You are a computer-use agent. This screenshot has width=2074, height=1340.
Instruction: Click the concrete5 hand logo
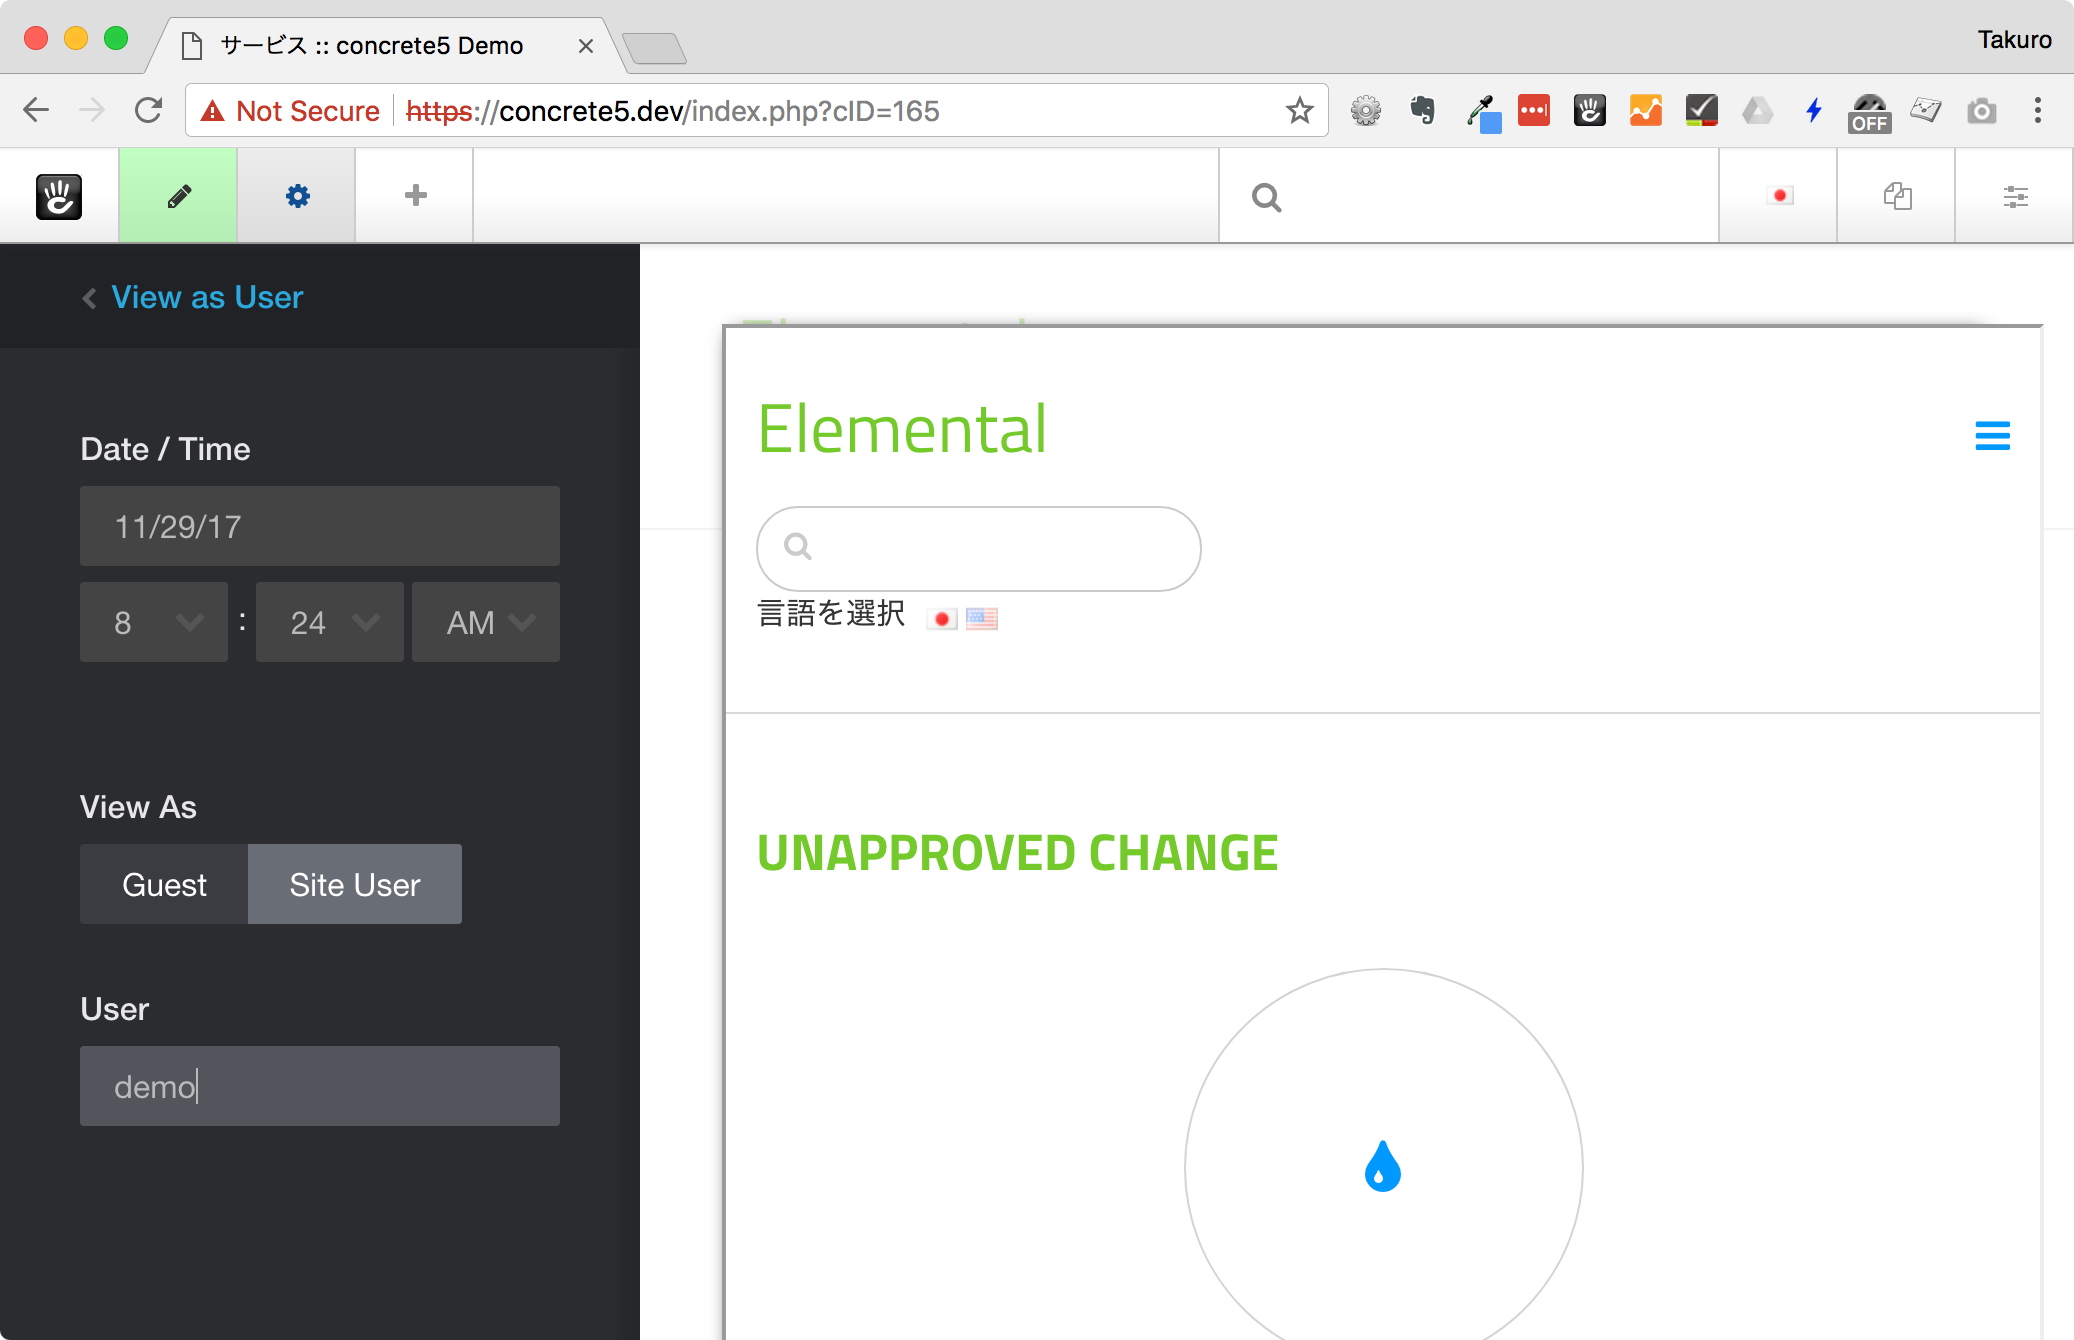pos(57,195)
